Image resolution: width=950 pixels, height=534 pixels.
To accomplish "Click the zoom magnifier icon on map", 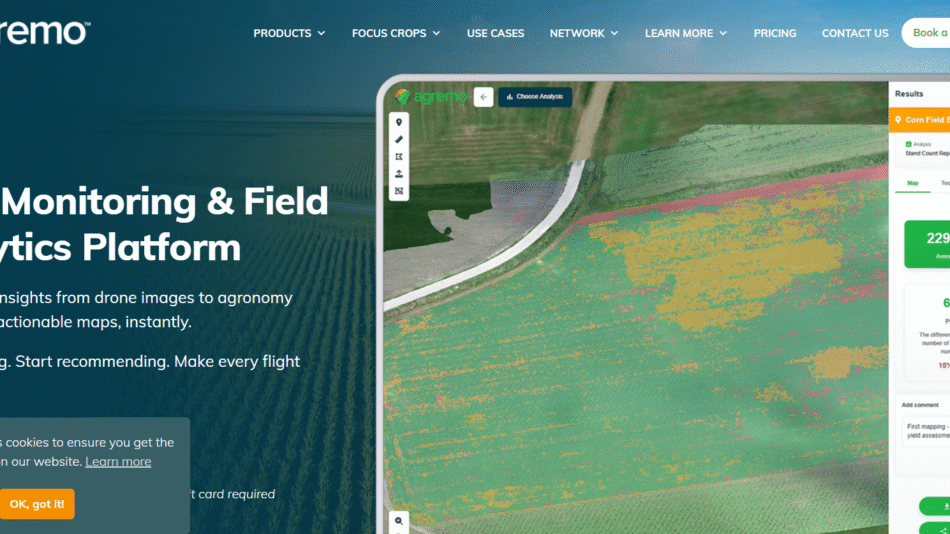I will point(399,521).
